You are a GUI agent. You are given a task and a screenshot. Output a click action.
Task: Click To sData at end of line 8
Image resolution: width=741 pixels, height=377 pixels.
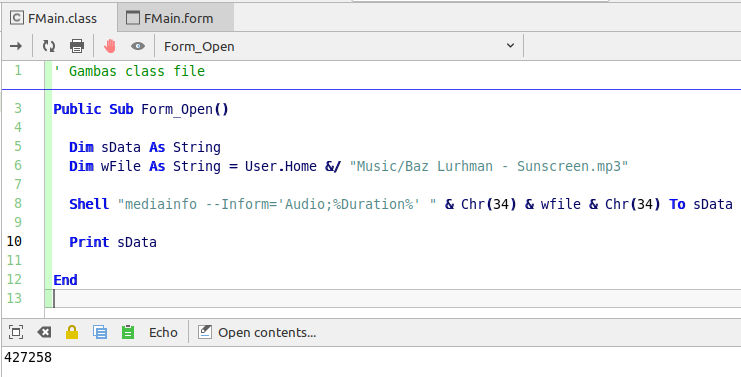point(701,204)
